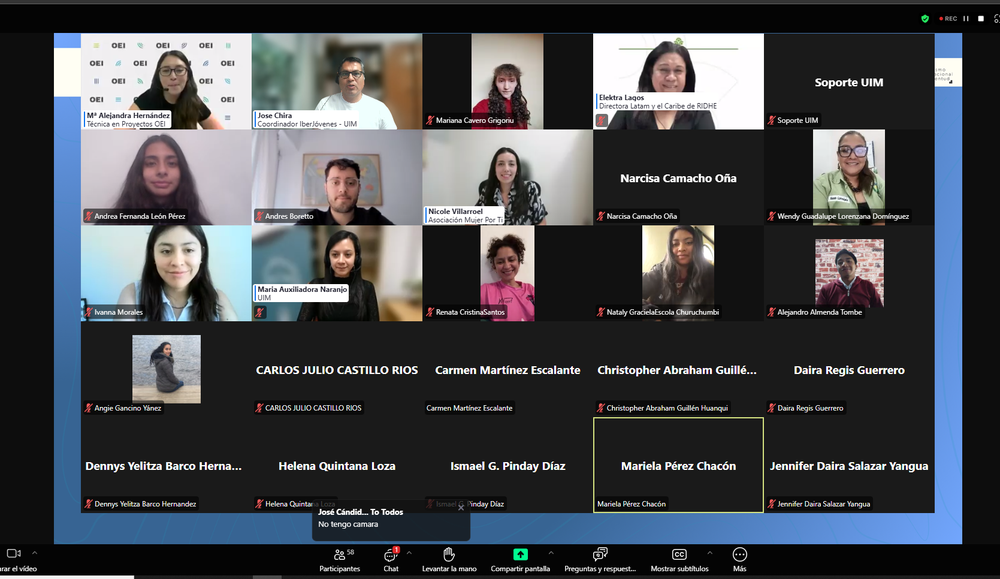Screen dimensions: 1000x579
Task: Stop the meeting recording
Action: (x=979, y=18)
